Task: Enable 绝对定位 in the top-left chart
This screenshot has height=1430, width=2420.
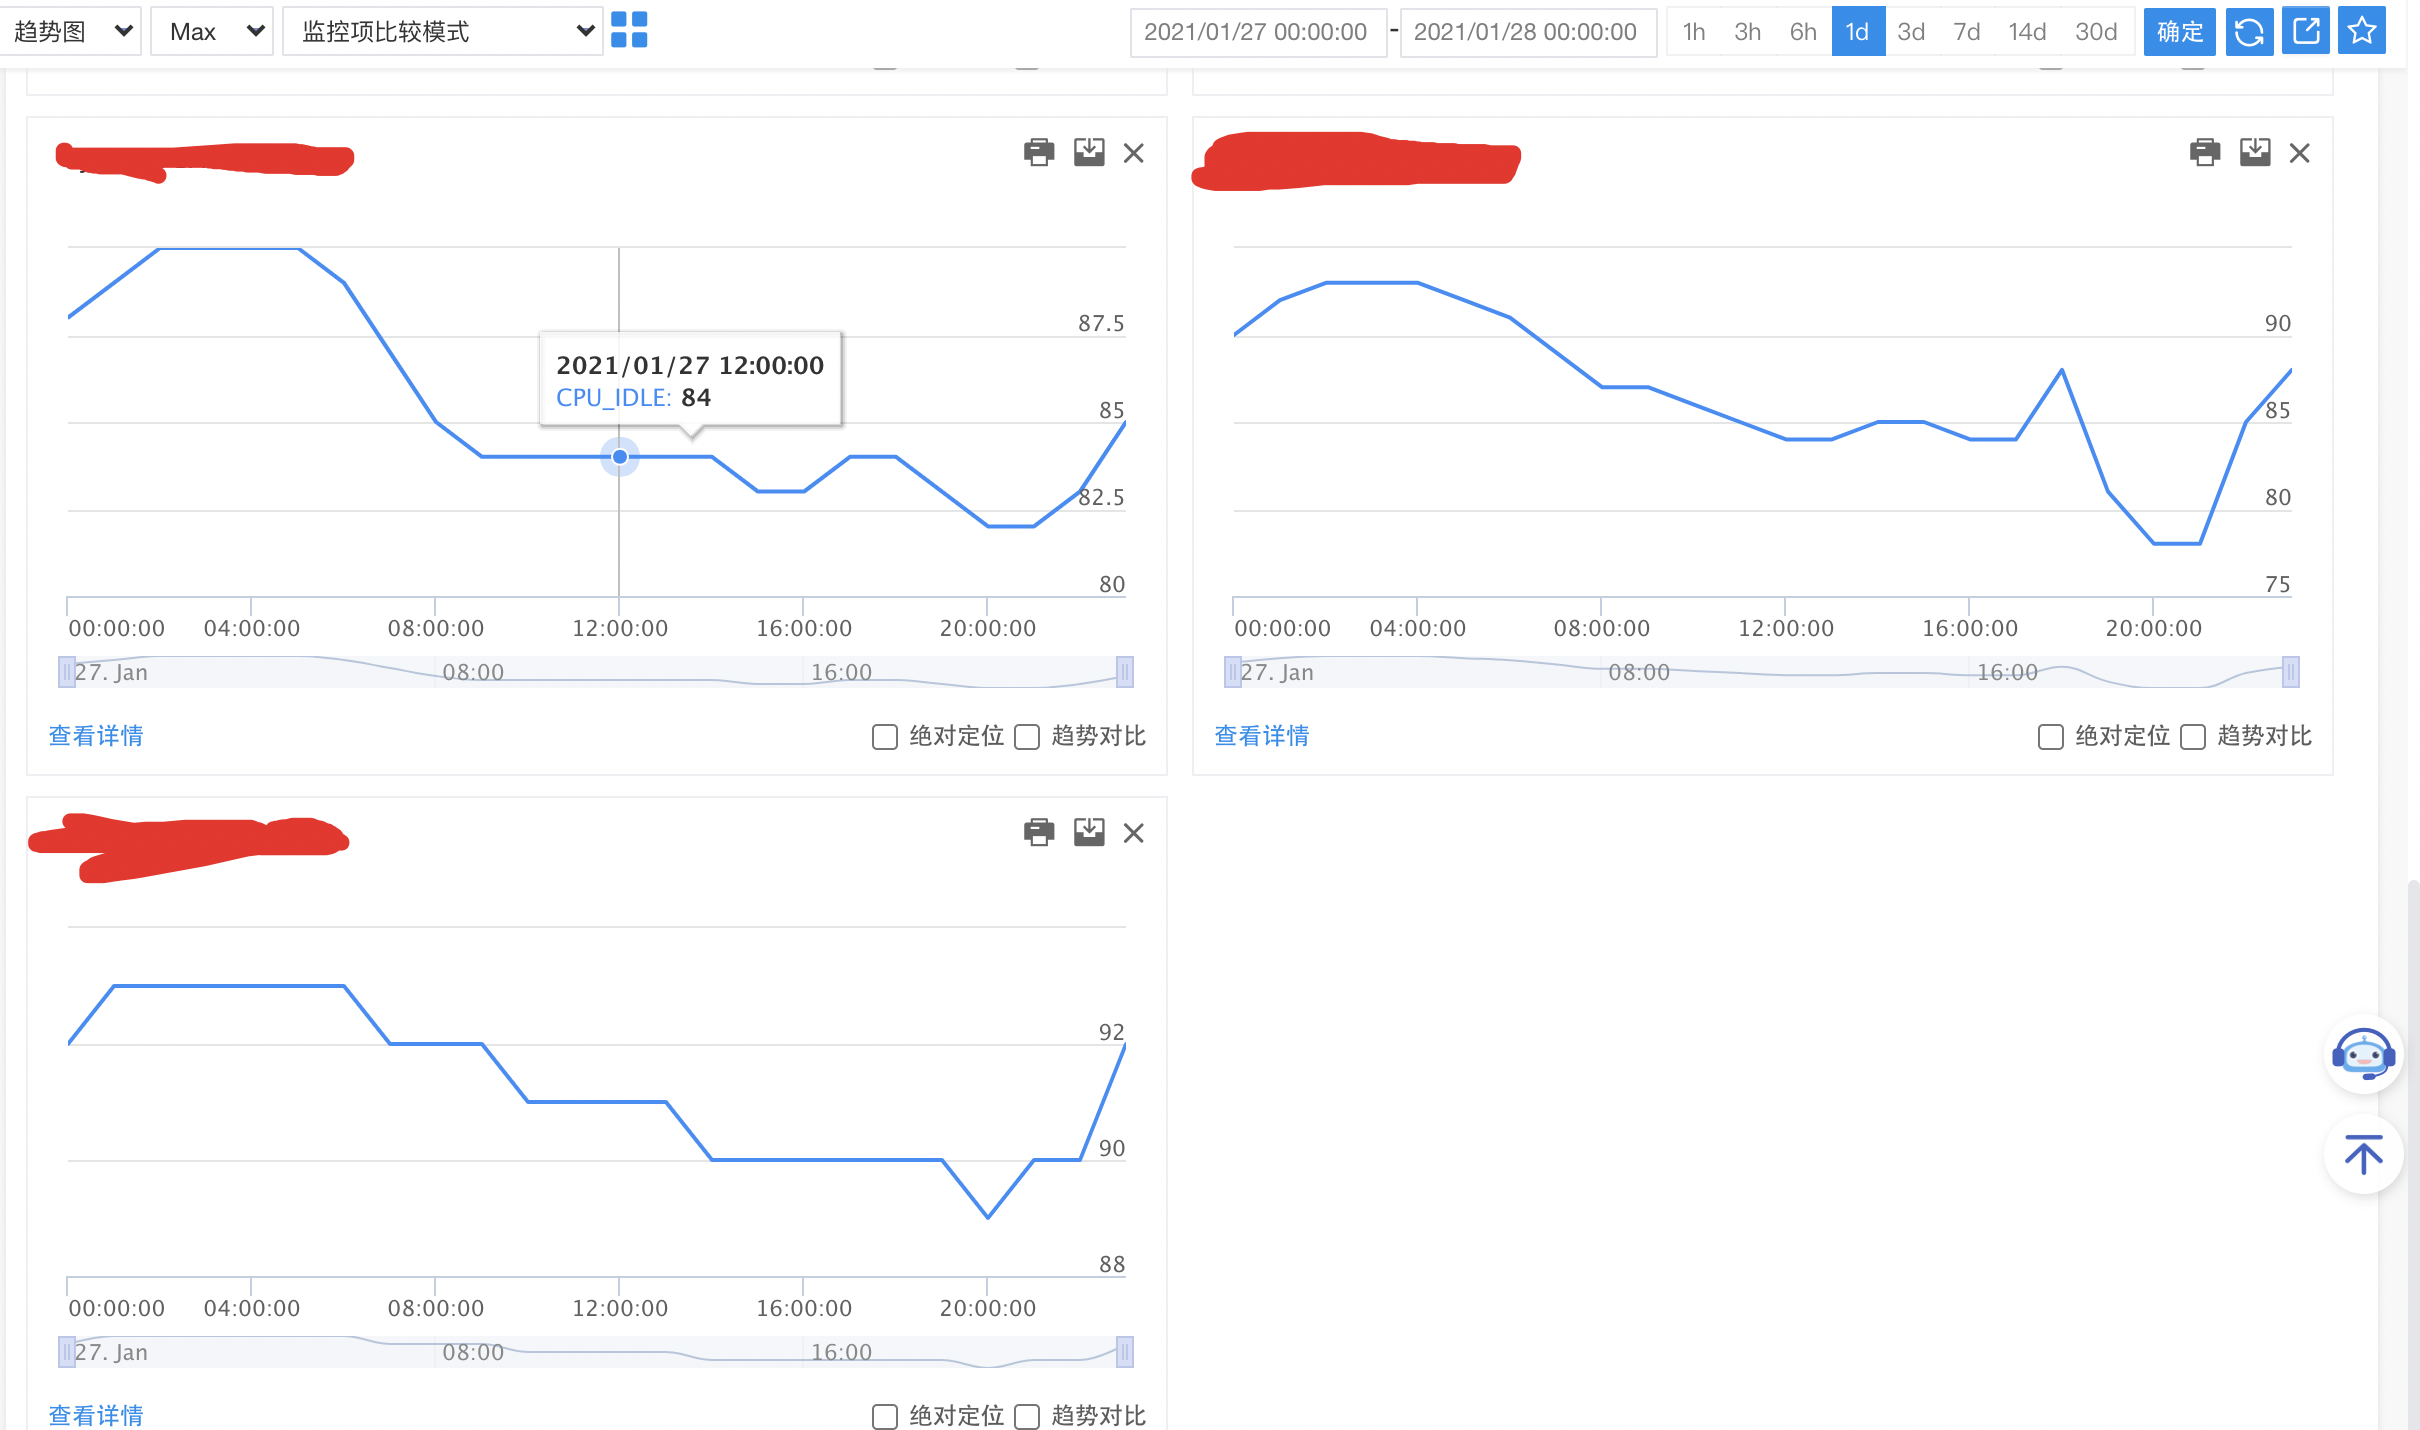Action: (x=885, y=737)
